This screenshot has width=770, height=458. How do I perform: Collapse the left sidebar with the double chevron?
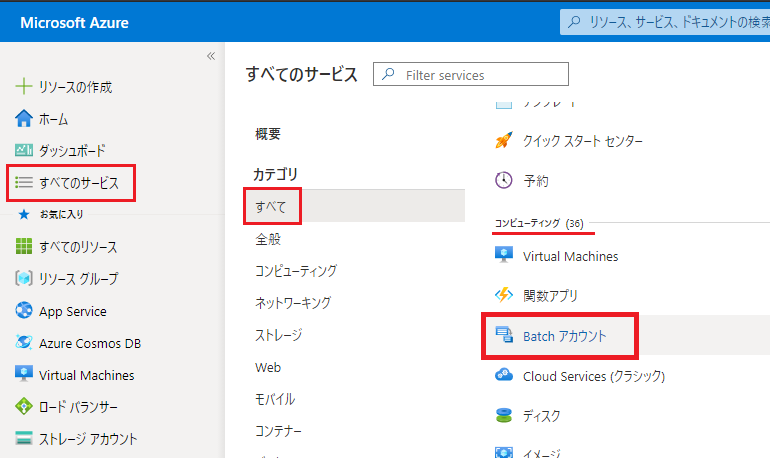(211, 56)
